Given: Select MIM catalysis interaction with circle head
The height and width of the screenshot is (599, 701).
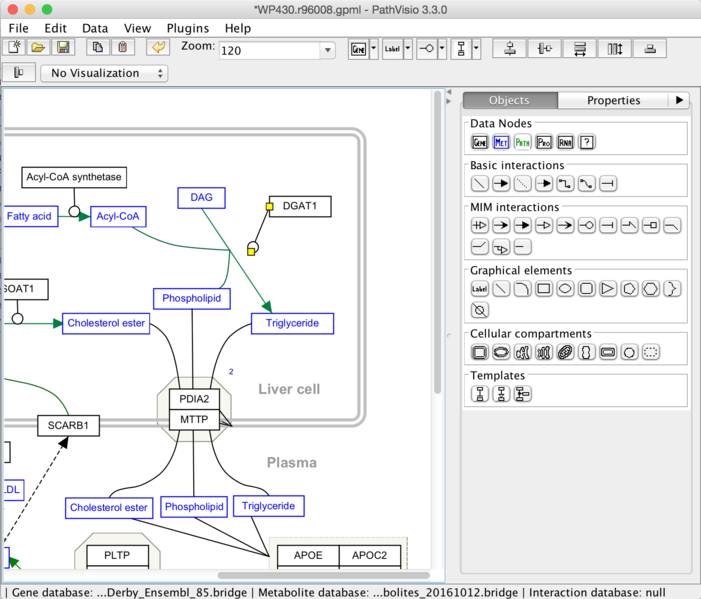Looking at the screenshot, I should (587, 225).
